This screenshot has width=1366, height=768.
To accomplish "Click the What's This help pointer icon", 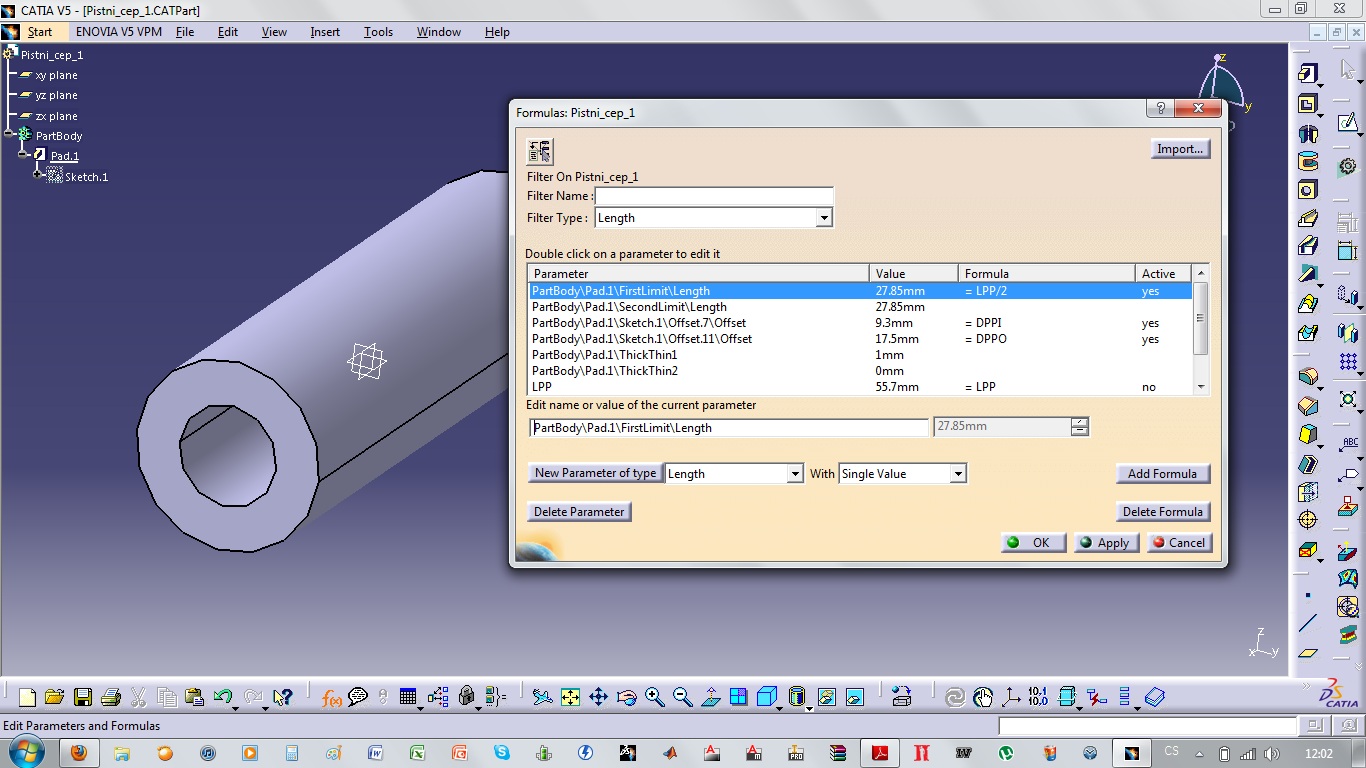I will pyautogui.click(x=282, y=697).
